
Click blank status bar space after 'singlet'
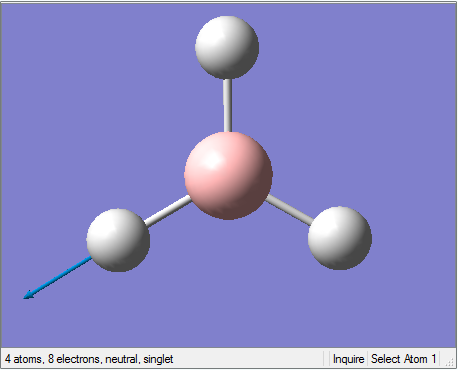248,359
